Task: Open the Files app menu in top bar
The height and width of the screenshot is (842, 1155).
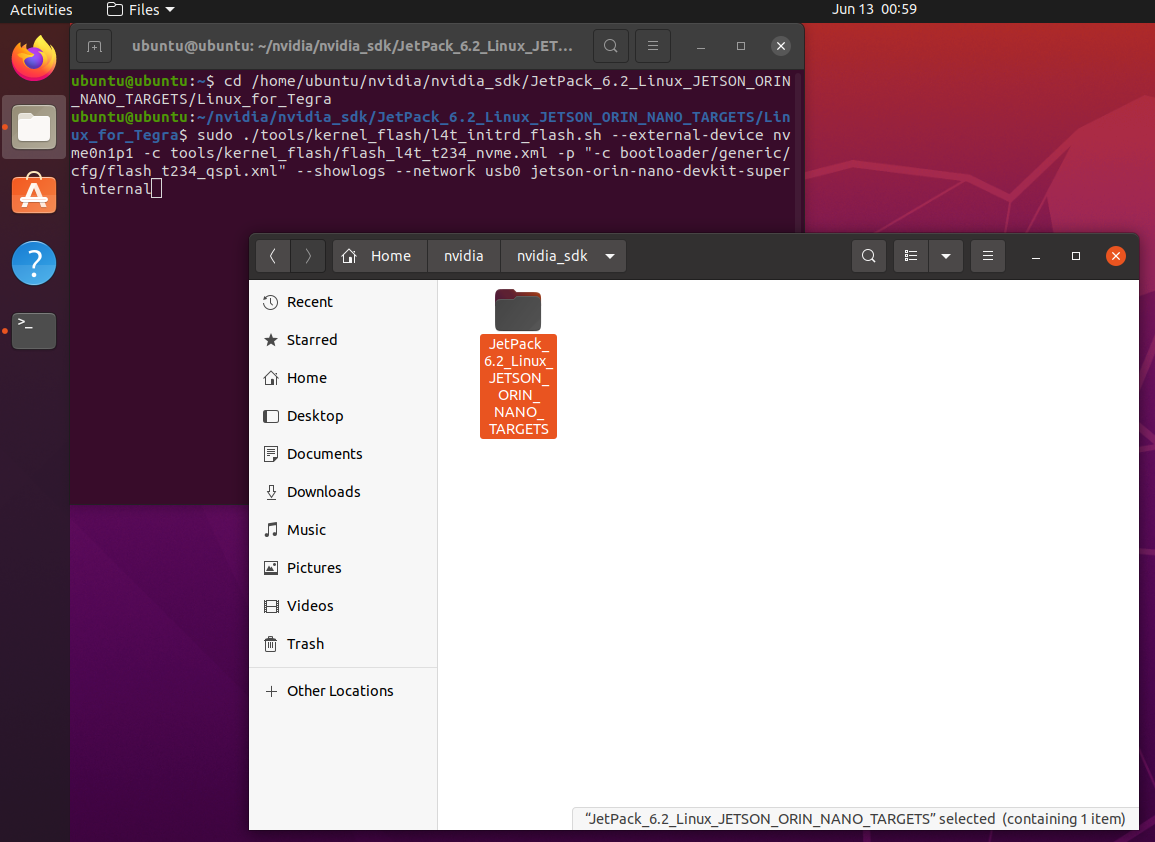Action: 141,10
